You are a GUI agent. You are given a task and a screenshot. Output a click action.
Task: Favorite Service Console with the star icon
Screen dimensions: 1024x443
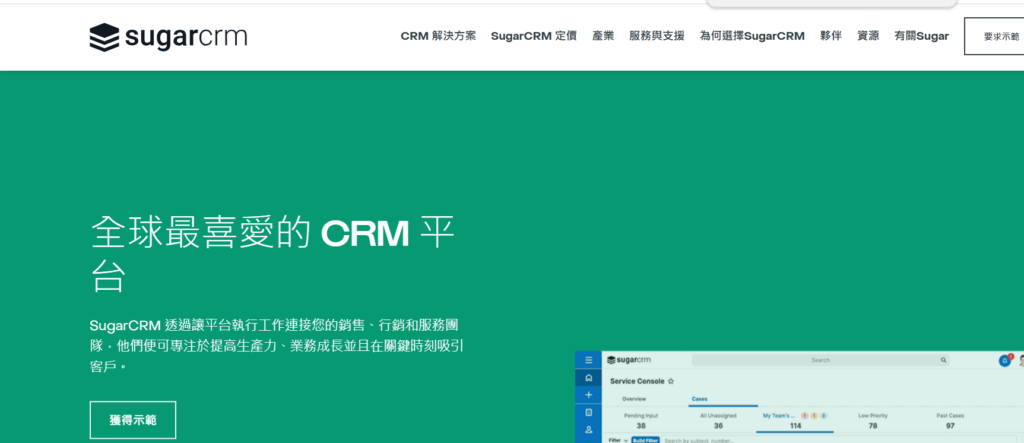(671, 381)
